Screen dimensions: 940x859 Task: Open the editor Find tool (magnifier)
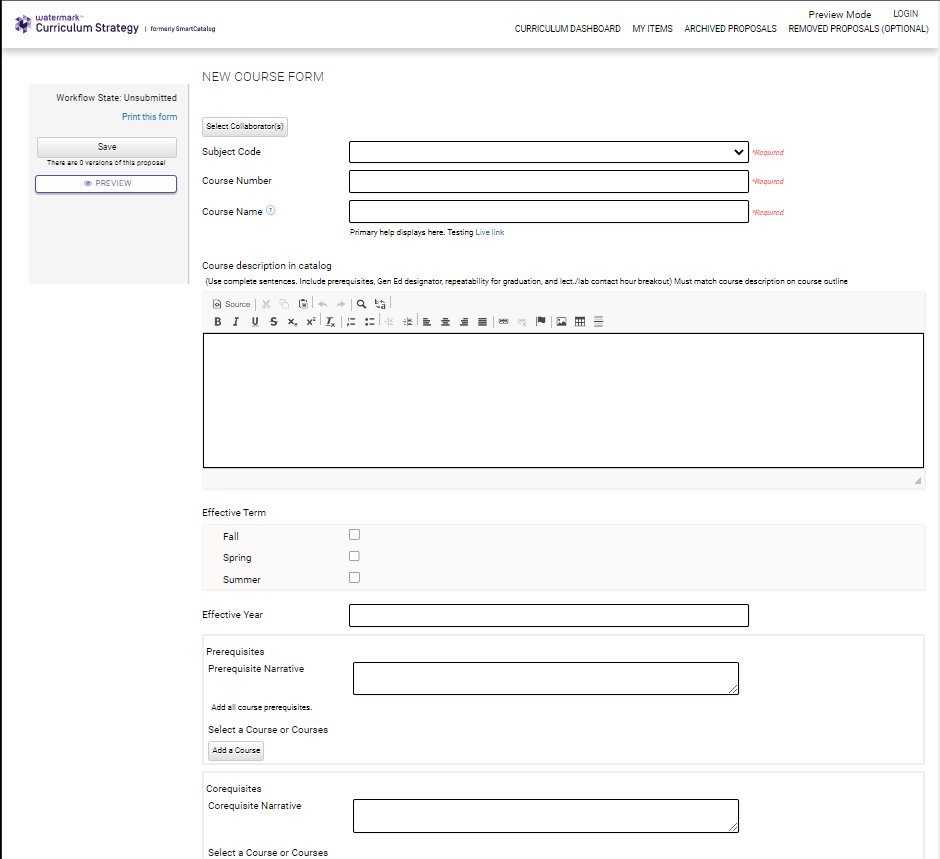coord(361,304)
